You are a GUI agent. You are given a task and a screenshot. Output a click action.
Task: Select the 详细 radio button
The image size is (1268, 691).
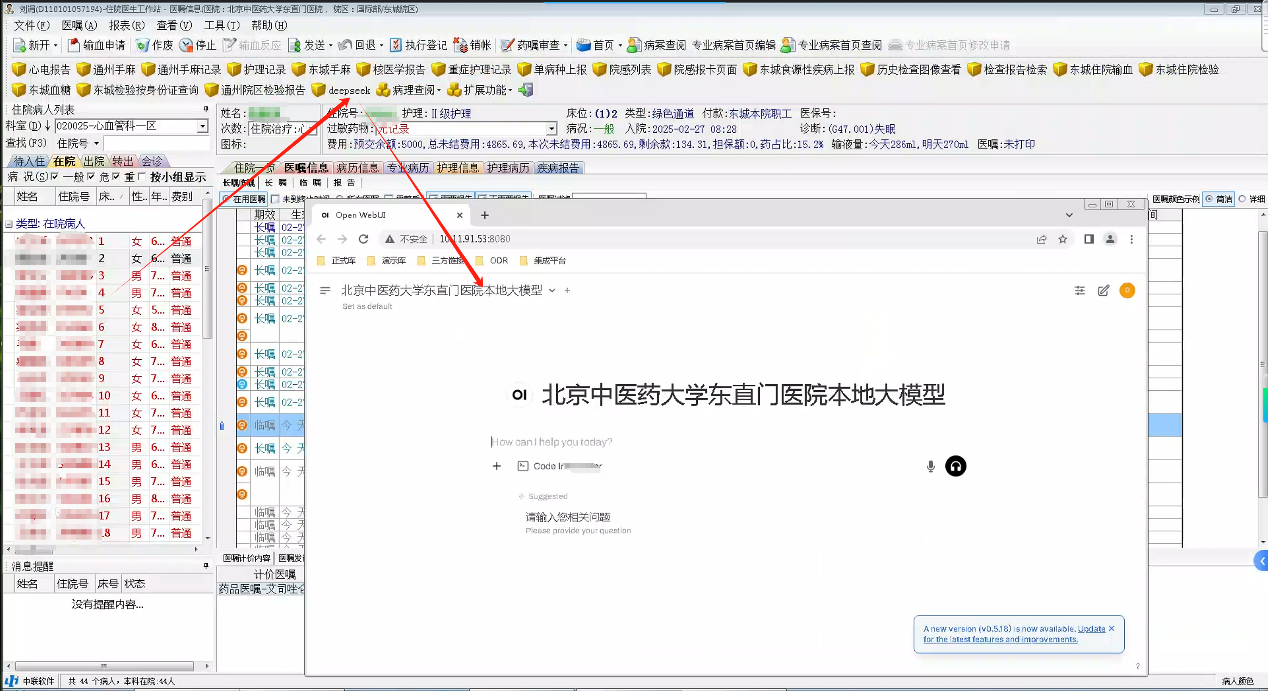[x=1243, y=199]
